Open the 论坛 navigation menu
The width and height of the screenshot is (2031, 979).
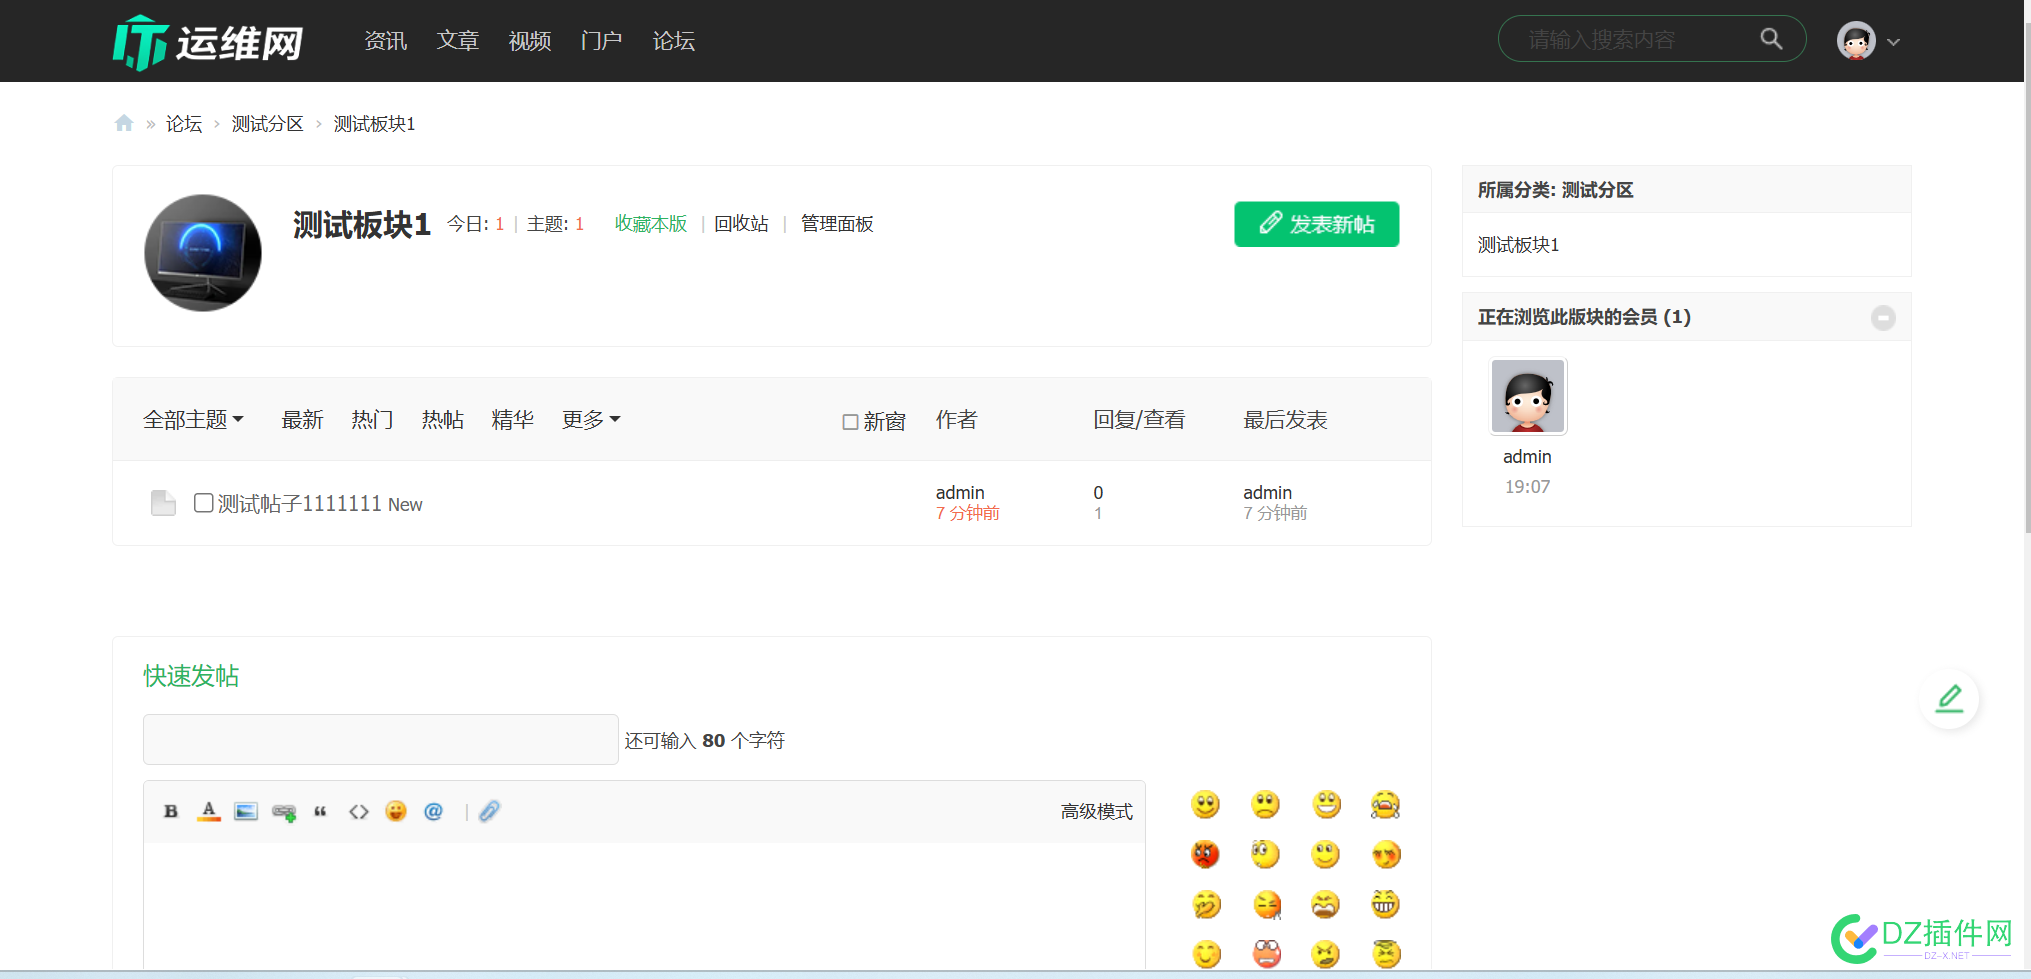point(673,41)
